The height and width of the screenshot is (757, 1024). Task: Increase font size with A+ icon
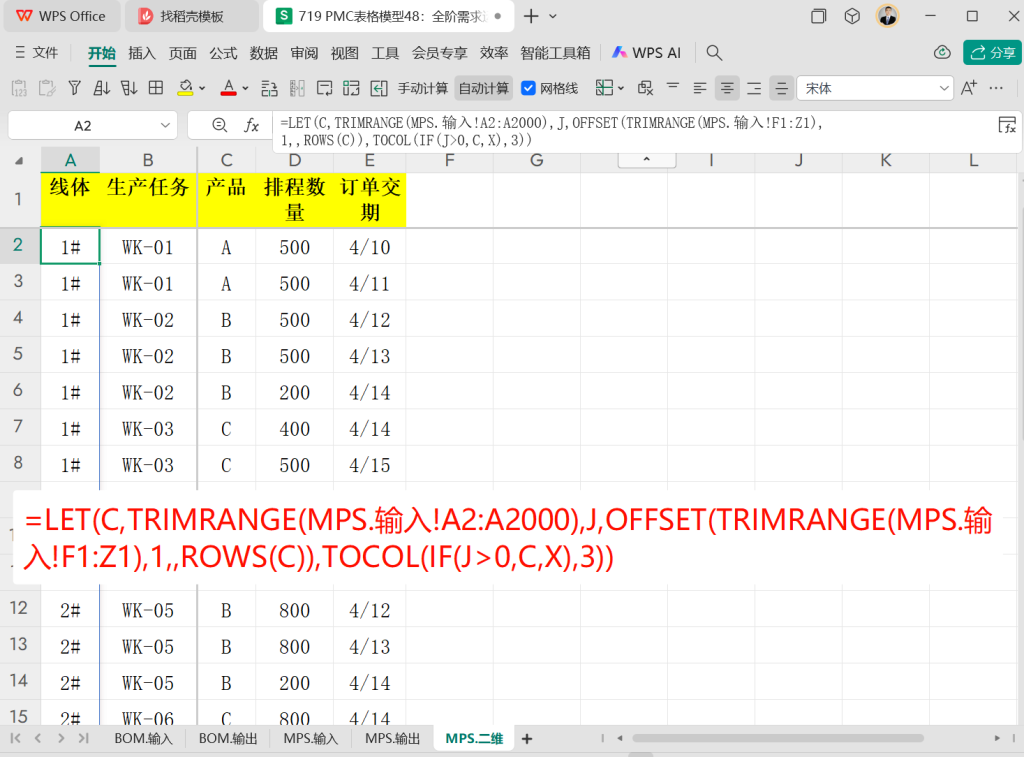point(969,88)
